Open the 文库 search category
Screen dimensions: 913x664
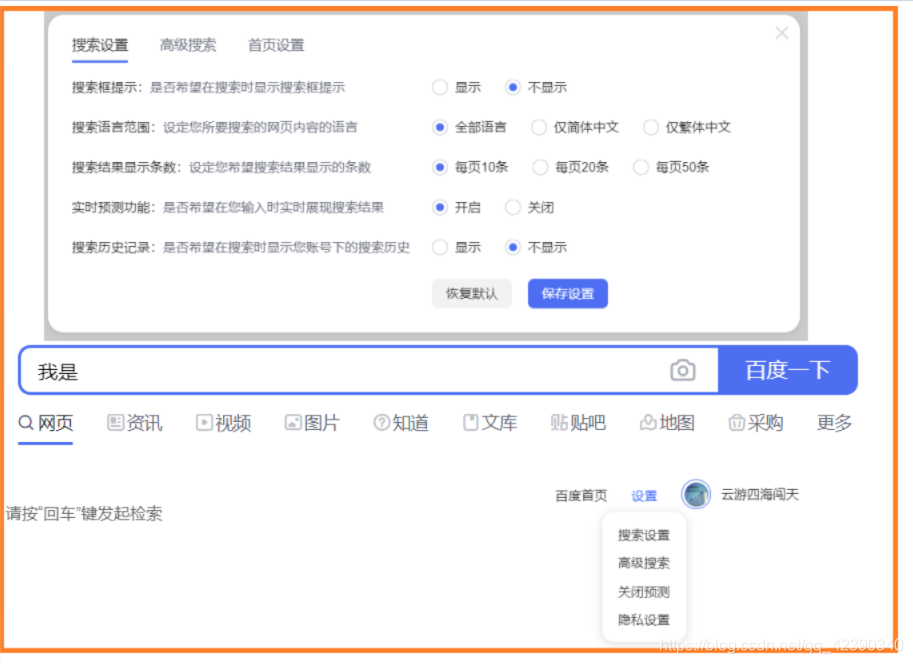pos(499,422)
